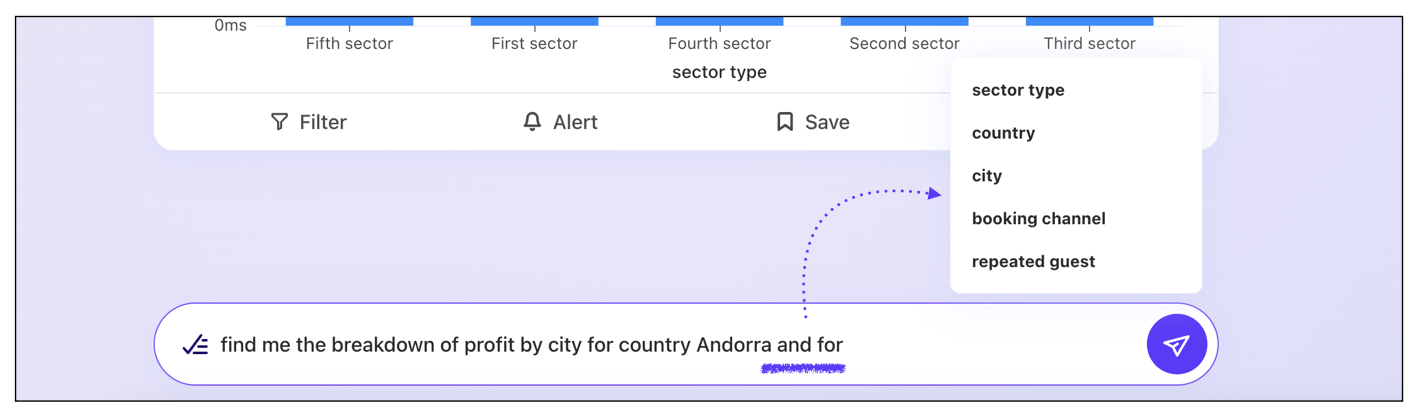1422x418 pixels.
Task: Click the Fifth sector bar in the chart
Action: coord(349,21)
